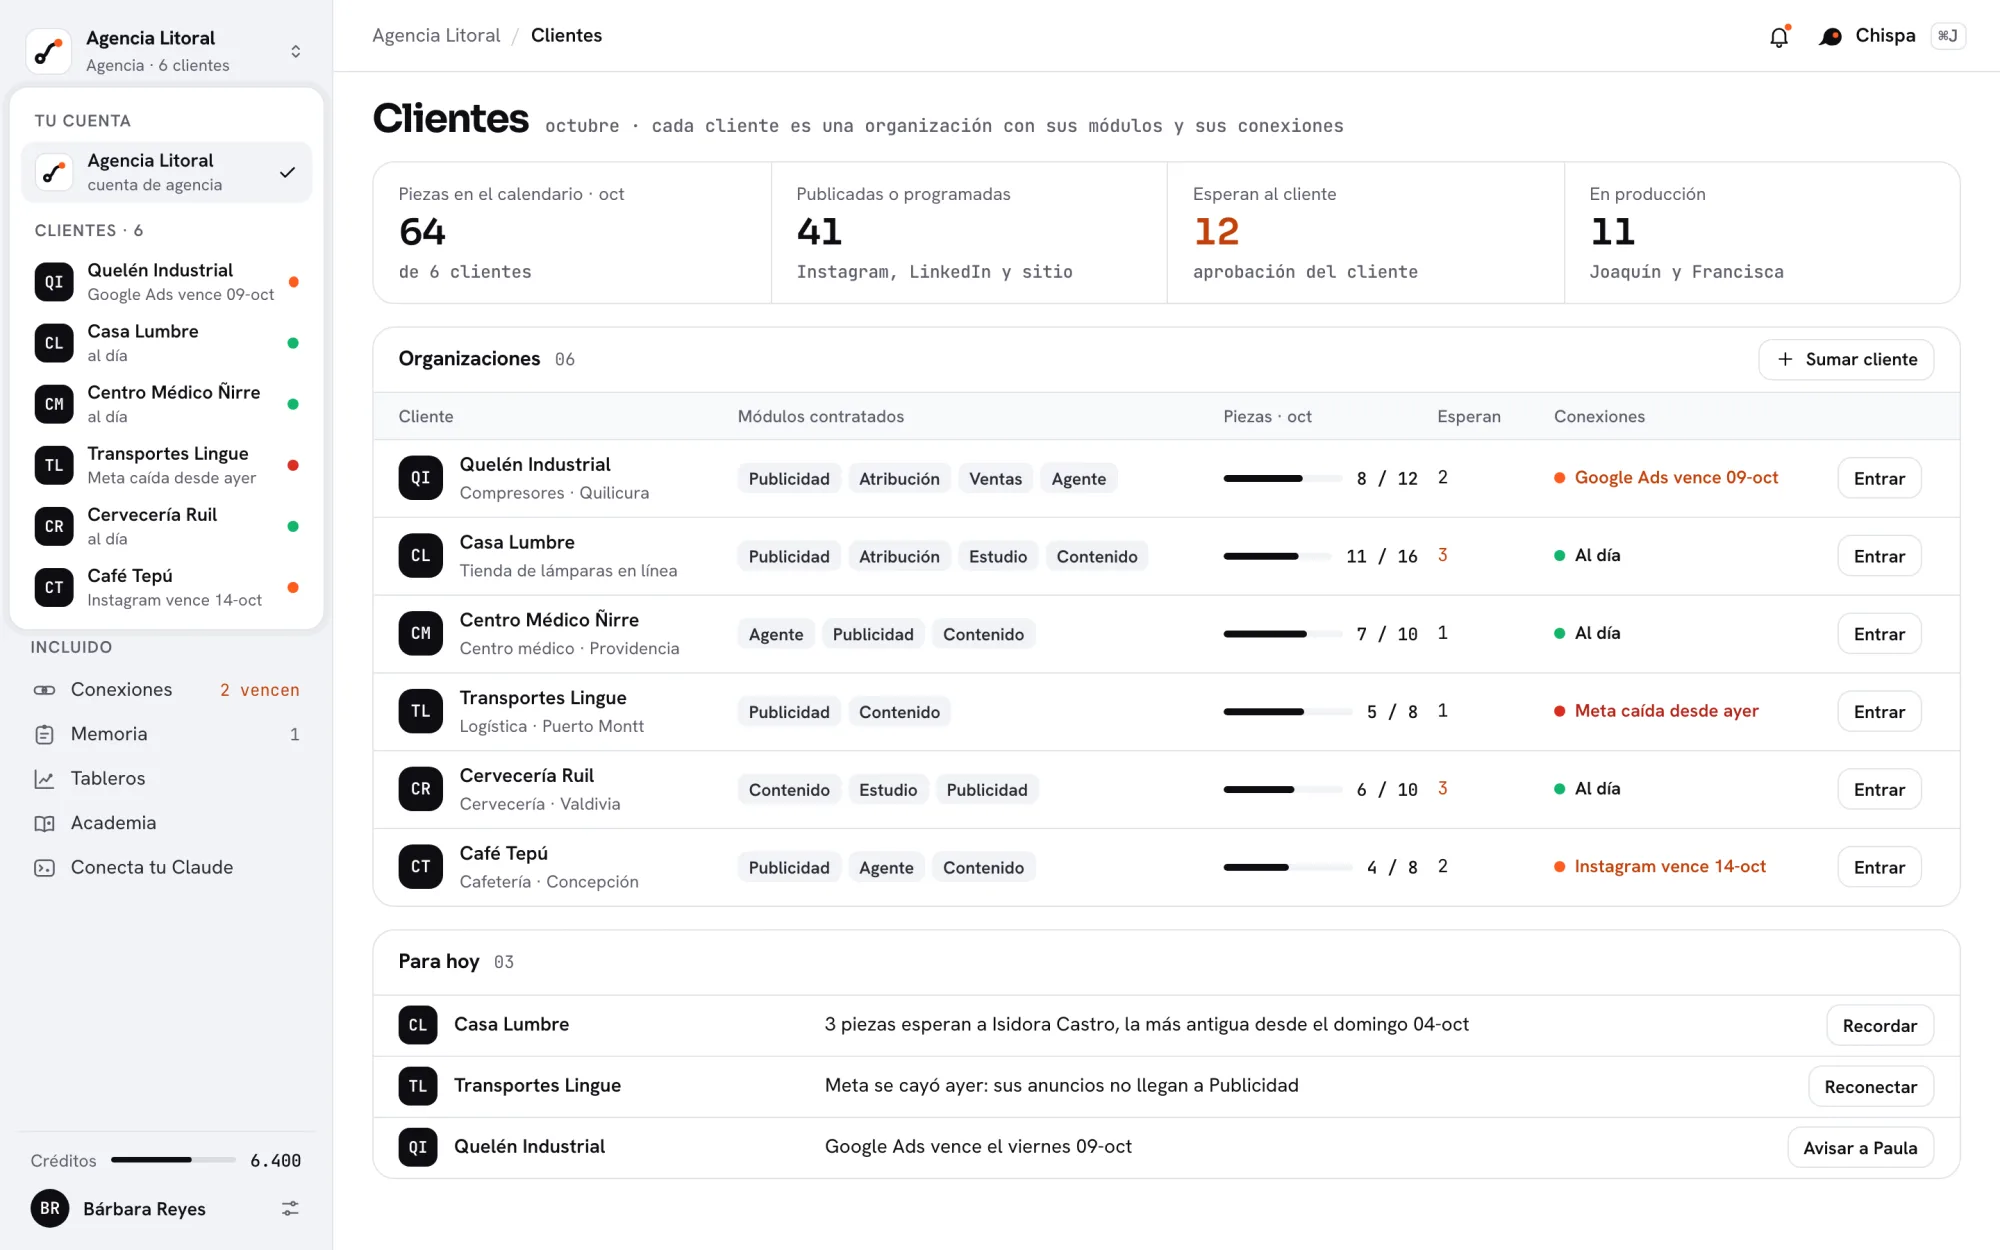Open Conecta tu Claude

pos(166,867)
